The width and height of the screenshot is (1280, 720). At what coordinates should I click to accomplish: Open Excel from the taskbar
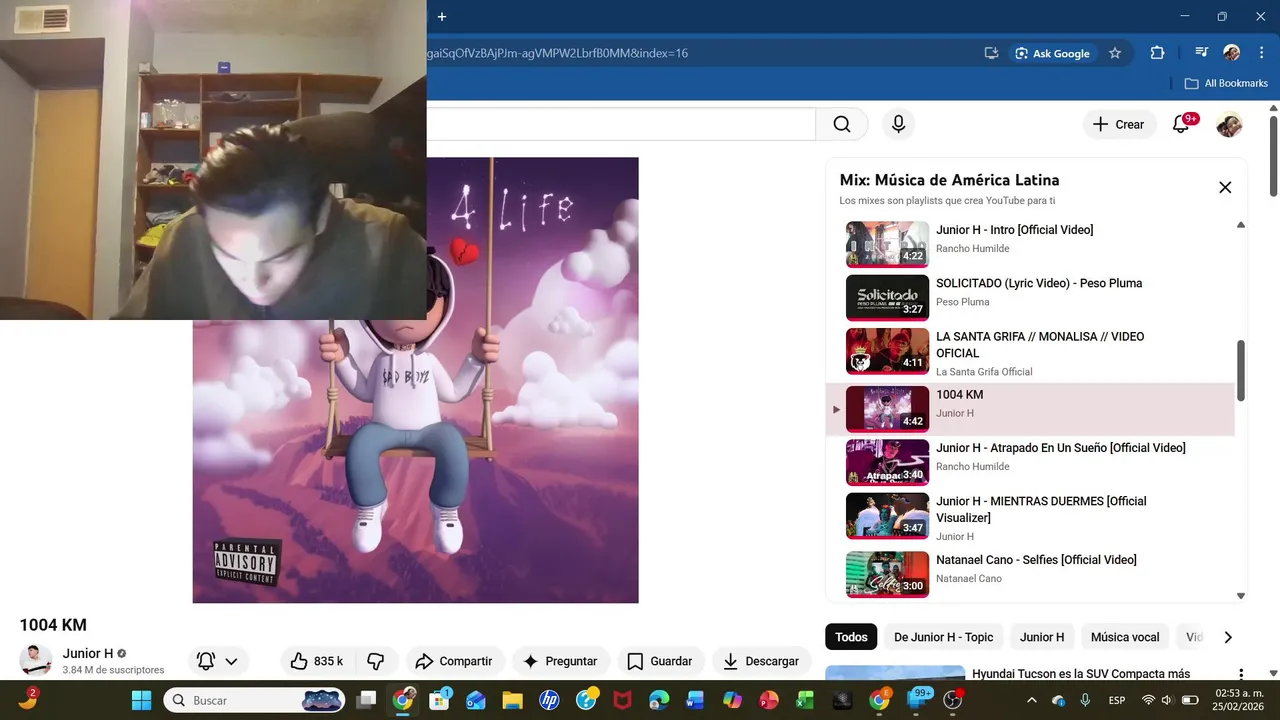805,700
